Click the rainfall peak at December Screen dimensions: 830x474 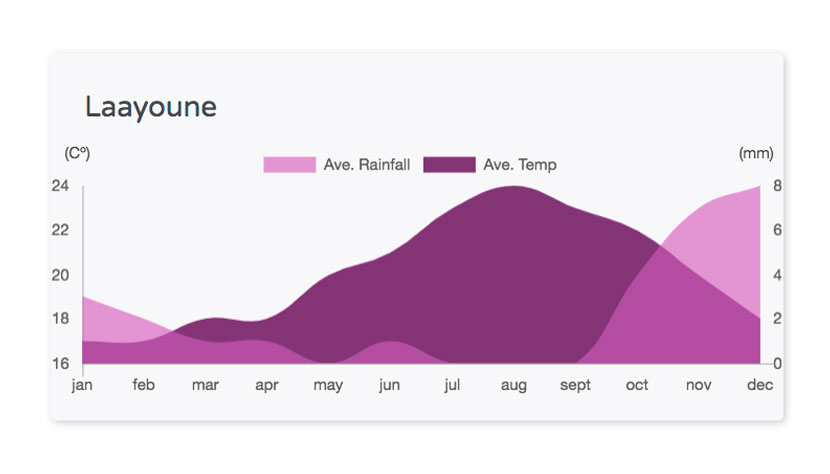[760, 186]
